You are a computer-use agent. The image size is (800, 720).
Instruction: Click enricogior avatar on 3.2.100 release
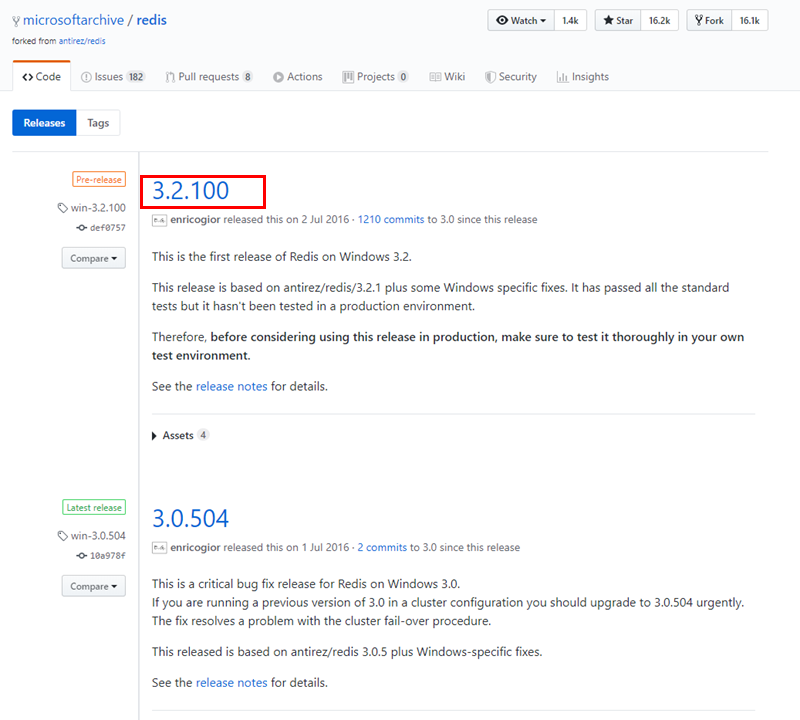tap(159, 220)
